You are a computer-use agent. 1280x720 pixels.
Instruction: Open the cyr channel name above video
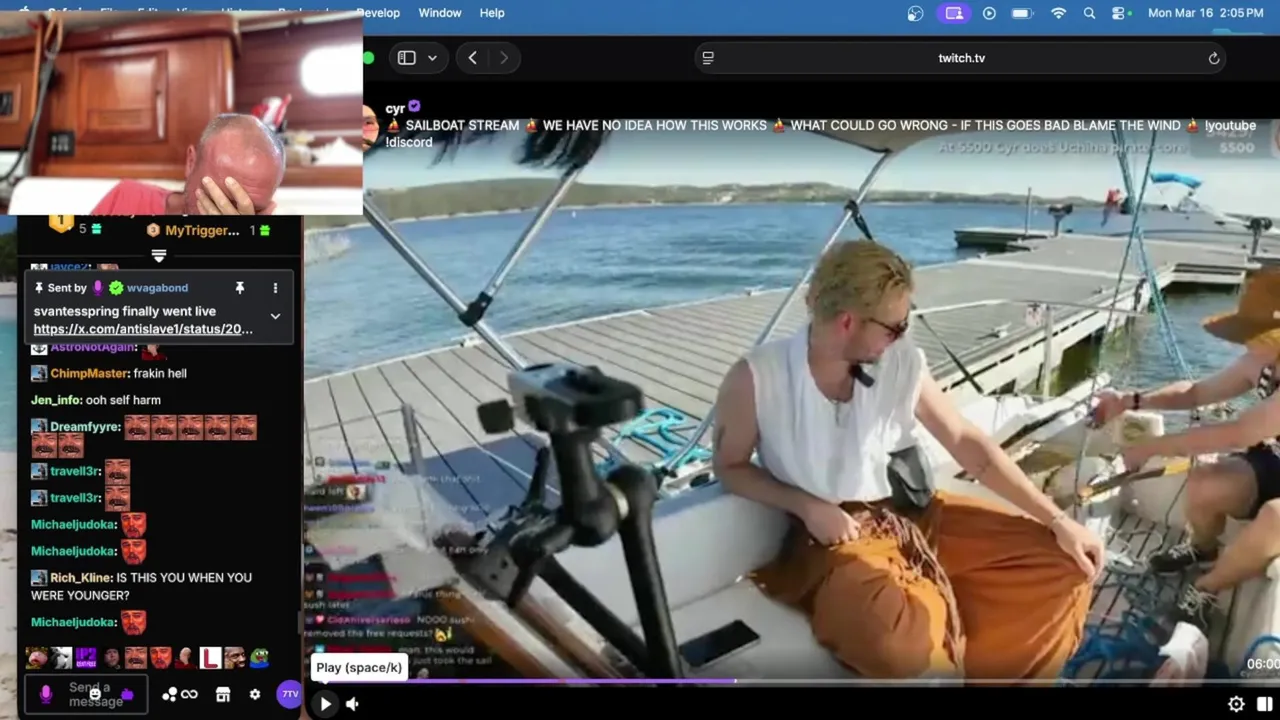tap(395, 108)
